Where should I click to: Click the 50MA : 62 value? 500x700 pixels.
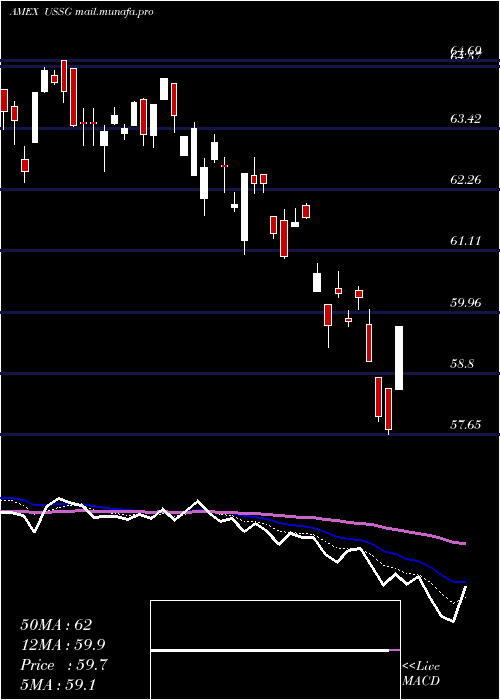click(x=56, y=625)
